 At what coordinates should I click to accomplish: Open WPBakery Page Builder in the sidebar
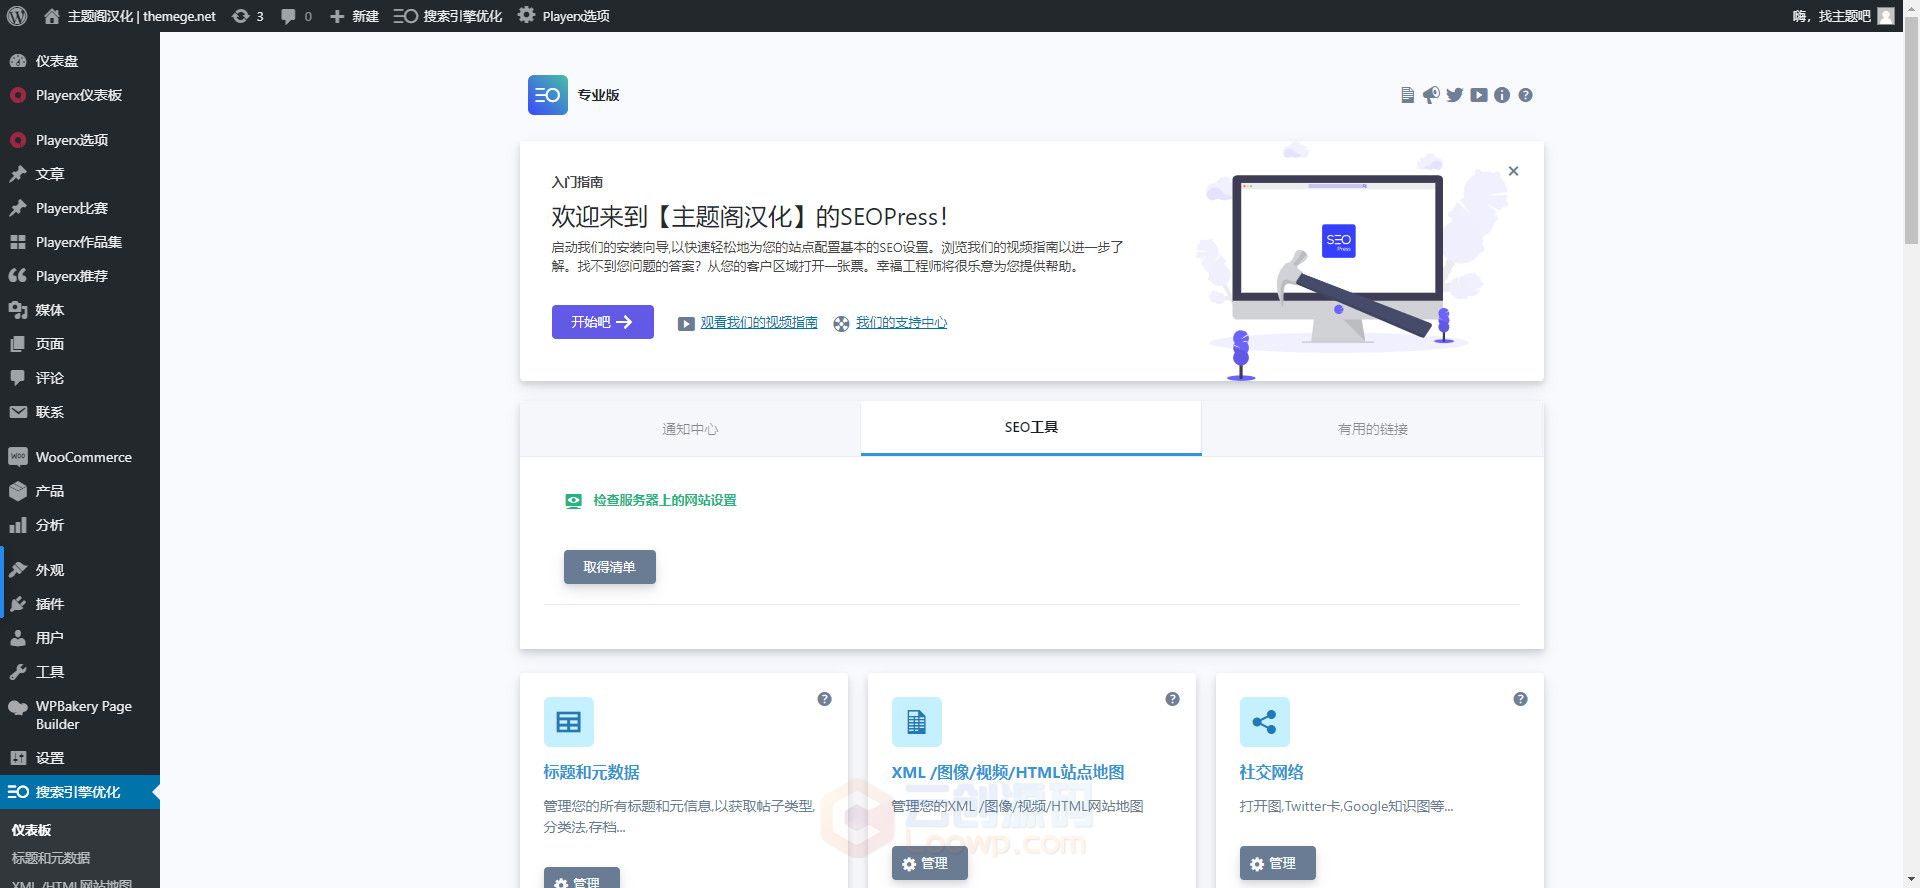tap(80, 715)
